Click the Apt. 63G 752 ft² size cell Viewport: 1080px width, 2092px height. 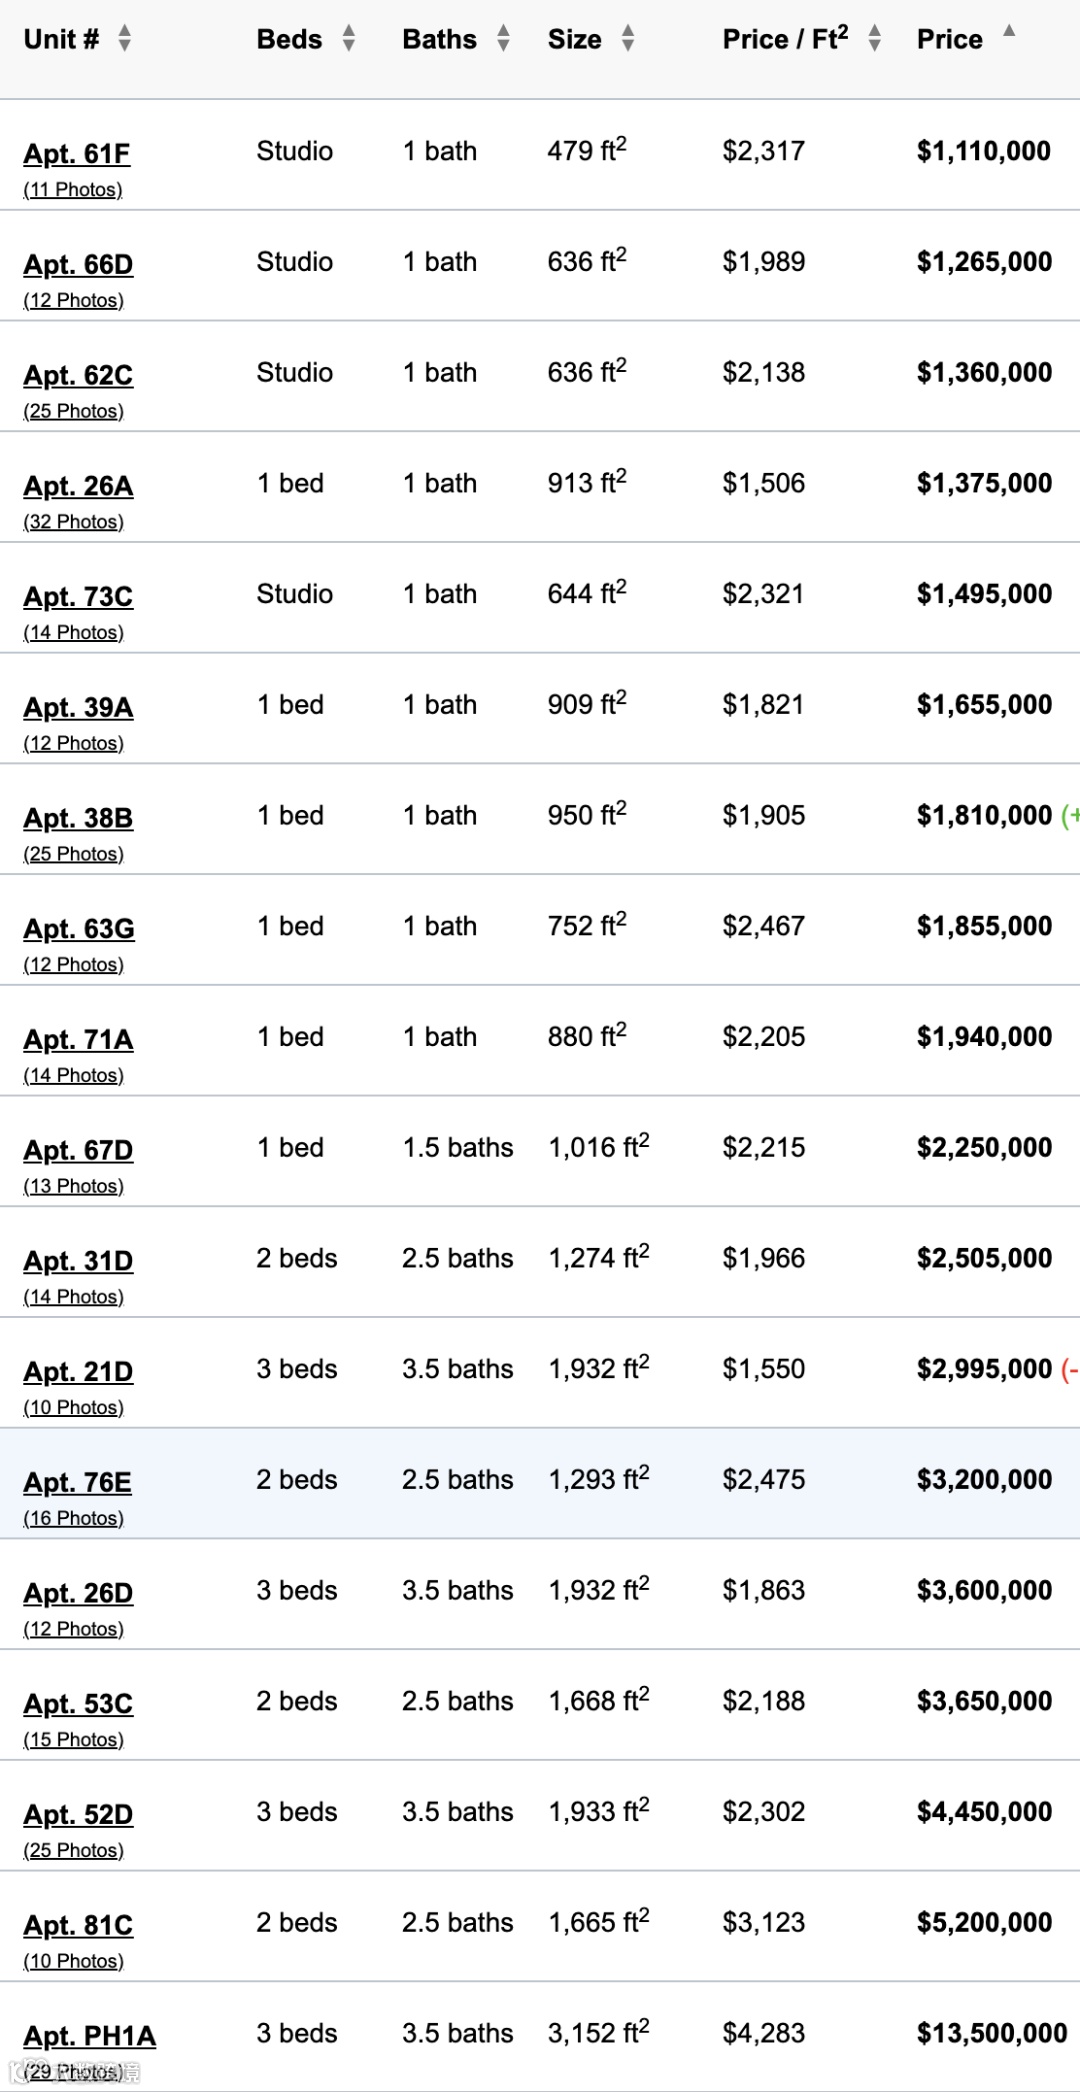point(587,926)
